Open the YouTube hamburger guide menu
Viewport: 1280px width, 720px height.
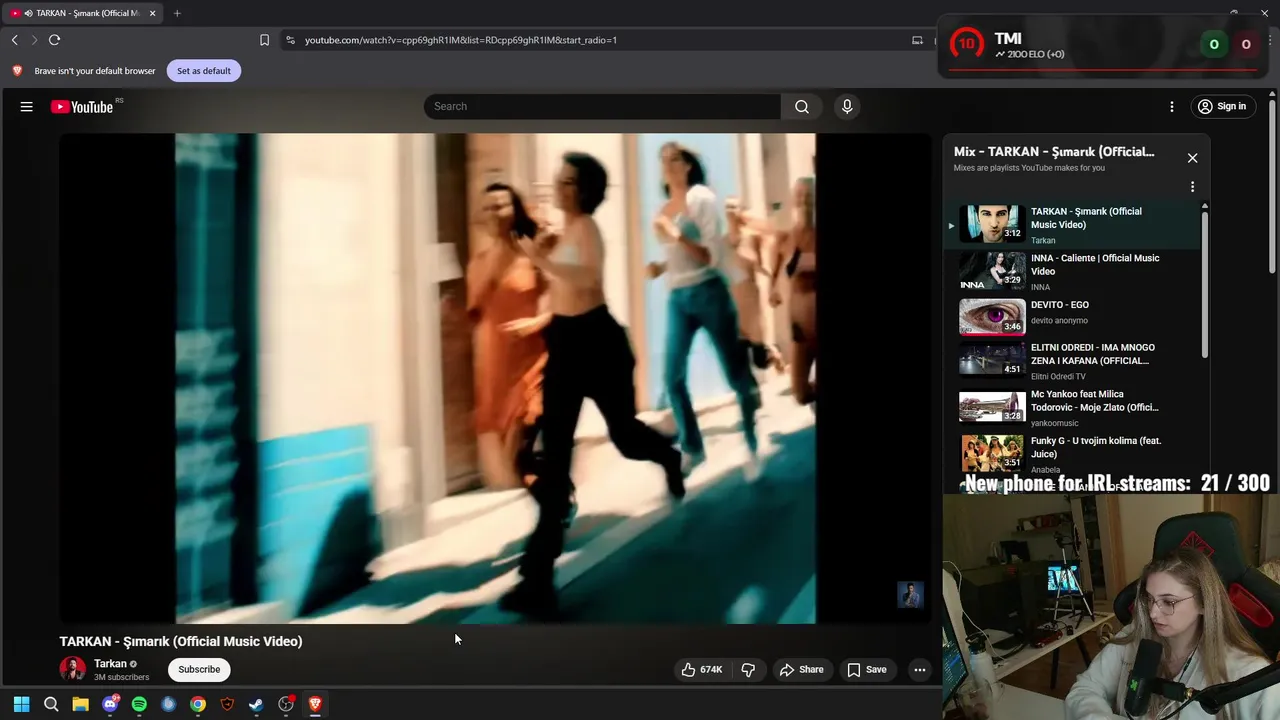pyautogui.click(x=27, y=106)
